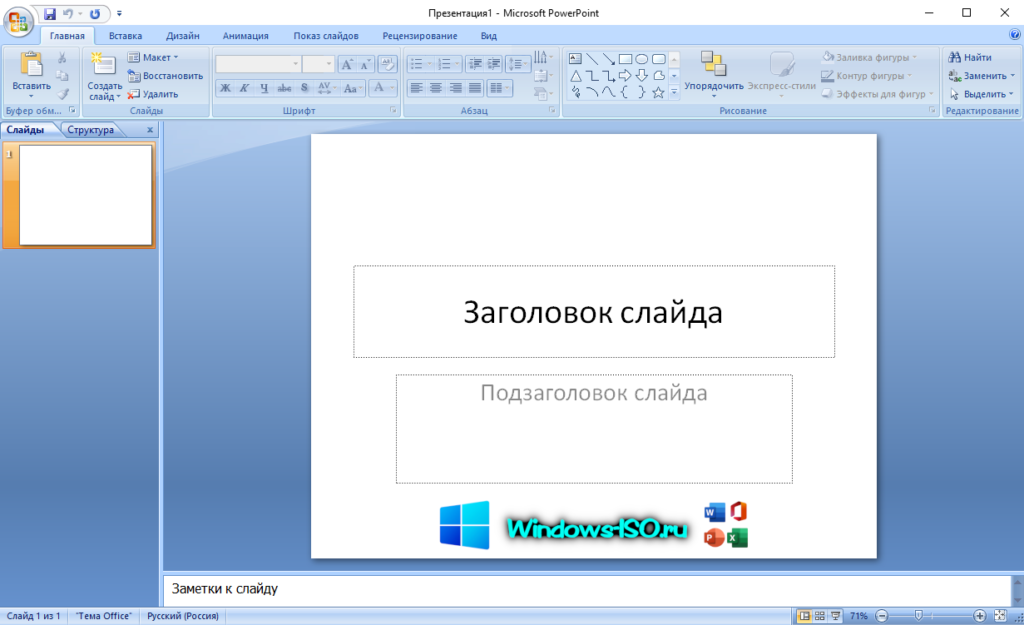Choose the arrow line shape in gallery
This screenshot has height=625, width=1024.
tap(609, 59)
